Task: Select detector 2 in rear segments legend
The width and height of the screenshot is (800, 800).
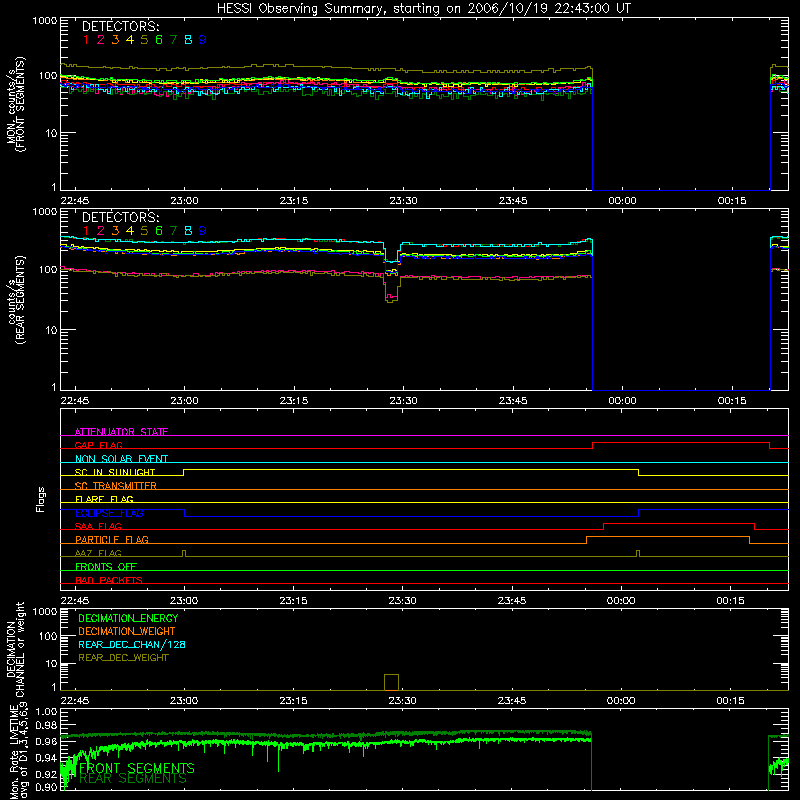Action: click(101, 231)
